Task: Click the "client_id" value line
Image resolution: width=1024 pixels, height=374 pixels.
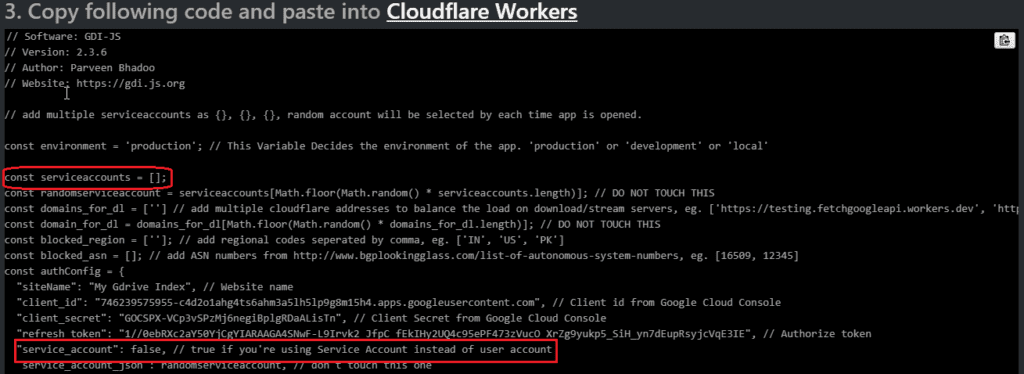Action: [398, 303]
